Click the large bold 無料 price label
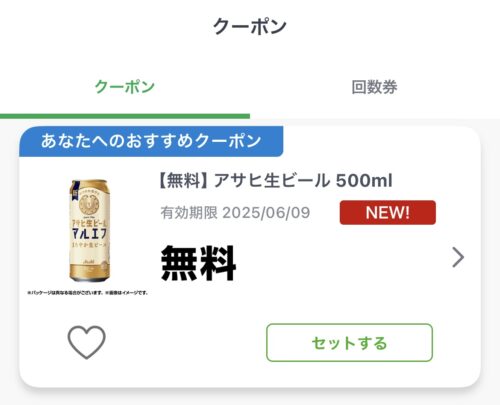The height and width of the screenshot is (405, 500). coord(199,263)
